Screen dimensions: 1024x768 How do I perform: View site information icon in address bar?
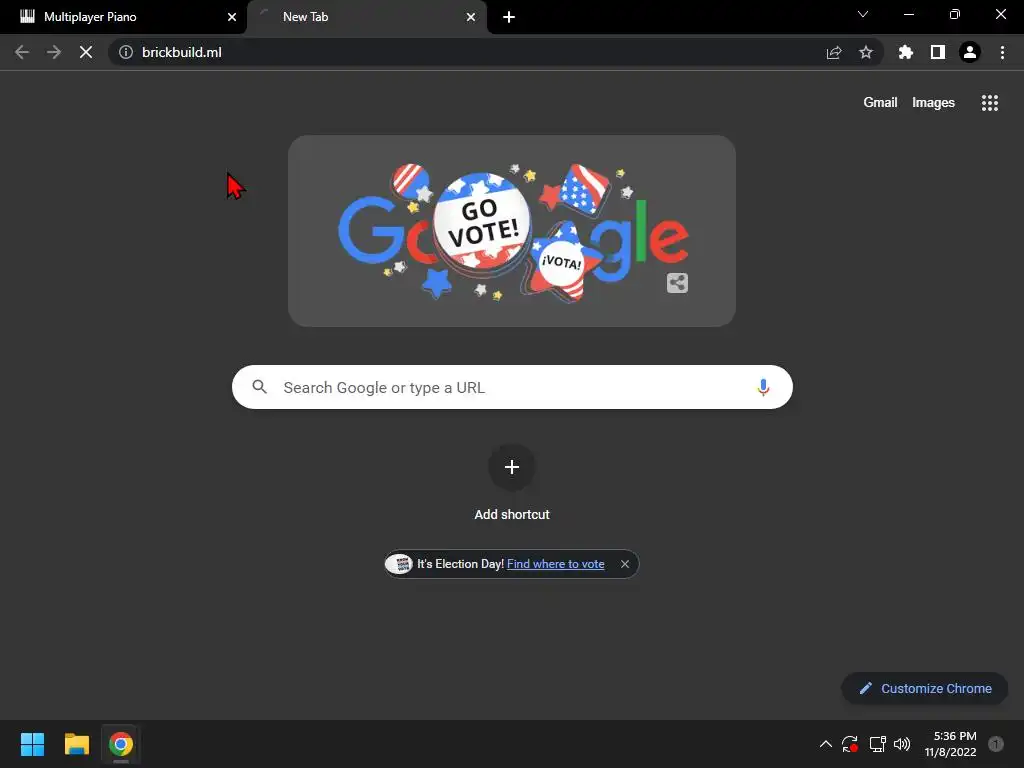126,52
